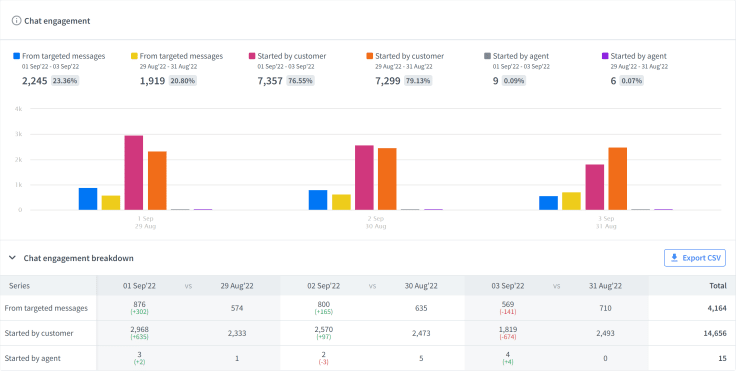Click the blue bar for 3 Sep
736x371 pixels.
tap(548, 203)
